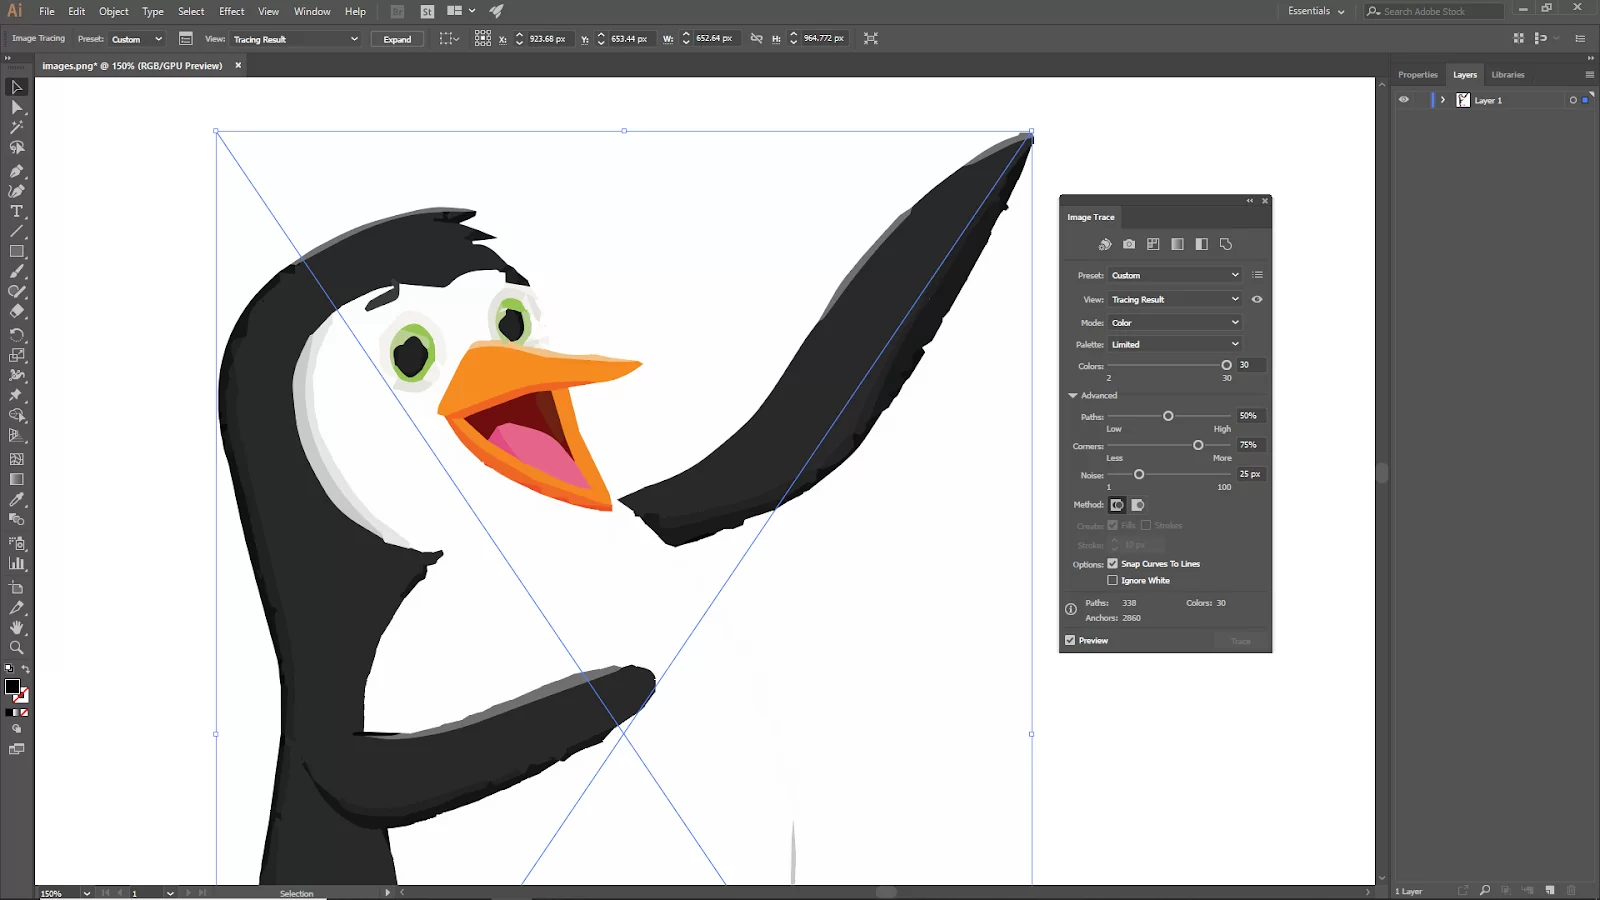This screenshot has height=900, width=1600.
Task: Select the Eraser tool
Action: 16,311
